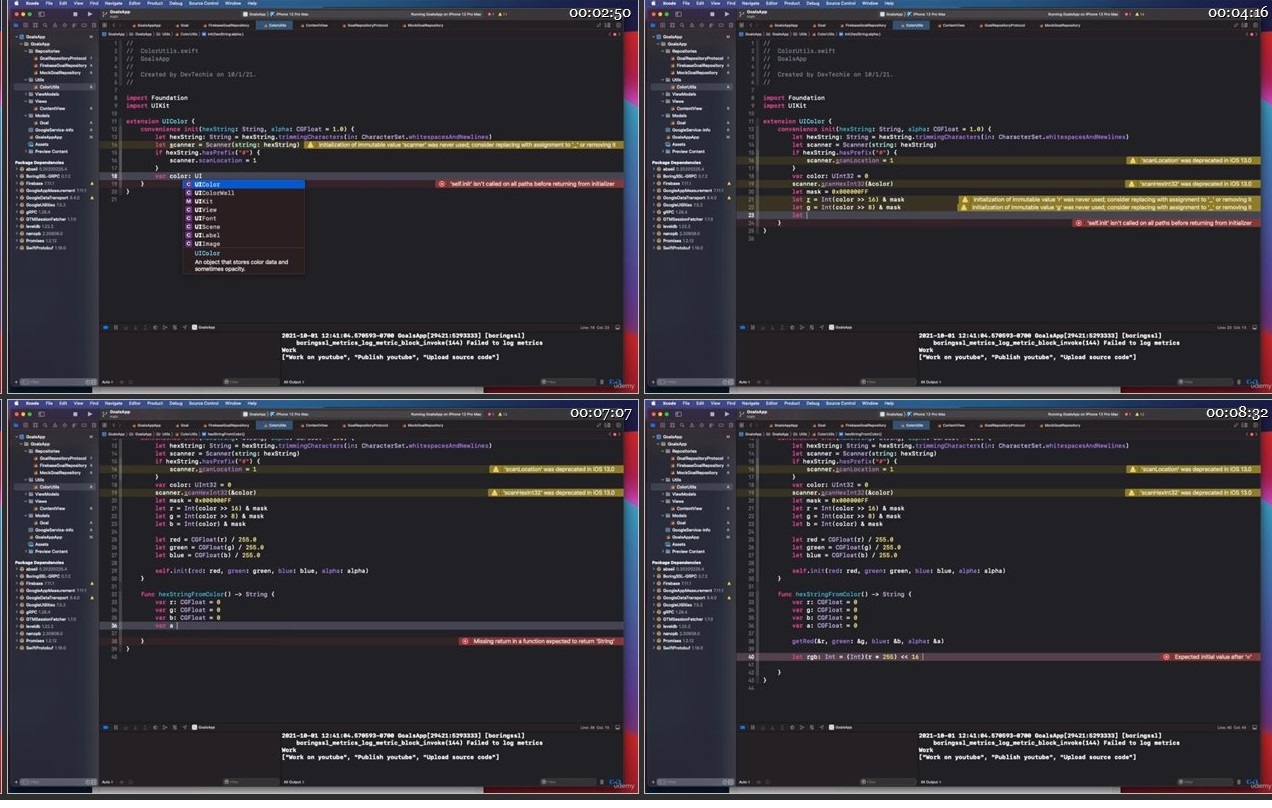Click the red 'self.init' error icon in top-left panel
This screenshot has width=1272, height=808.
(441, 184)
